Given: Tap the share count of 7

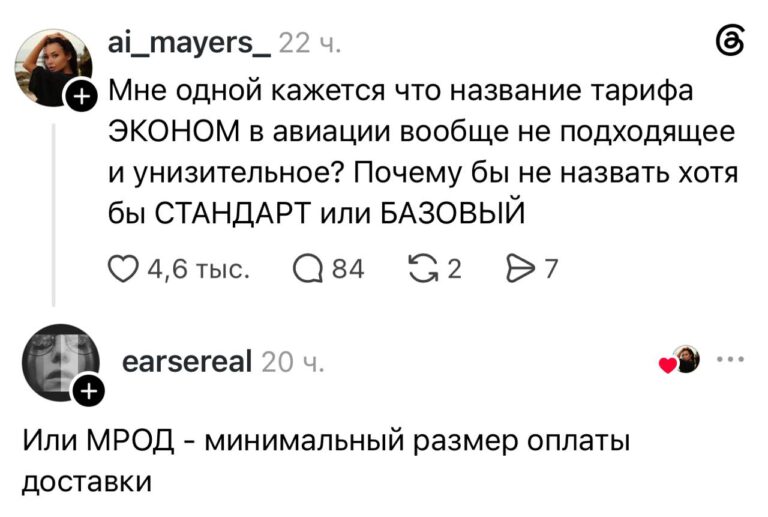Looking at the screenshot, I should (x=552, y=269).
